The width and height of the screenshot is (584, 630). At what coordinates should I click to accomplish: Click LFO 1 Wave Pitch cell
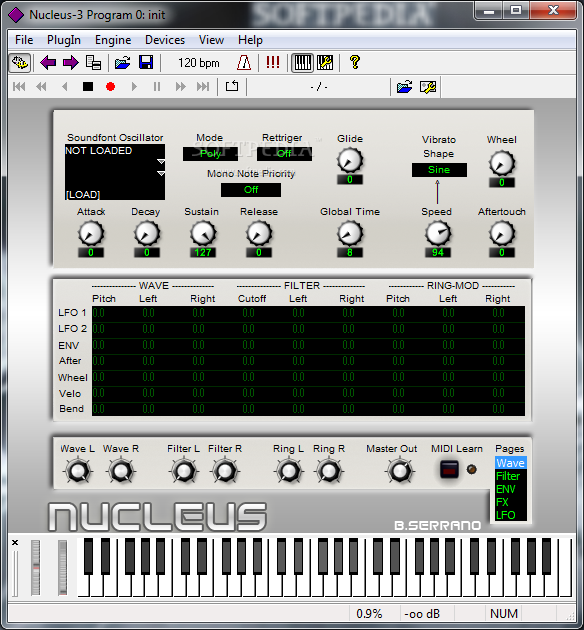pos(117,313)
